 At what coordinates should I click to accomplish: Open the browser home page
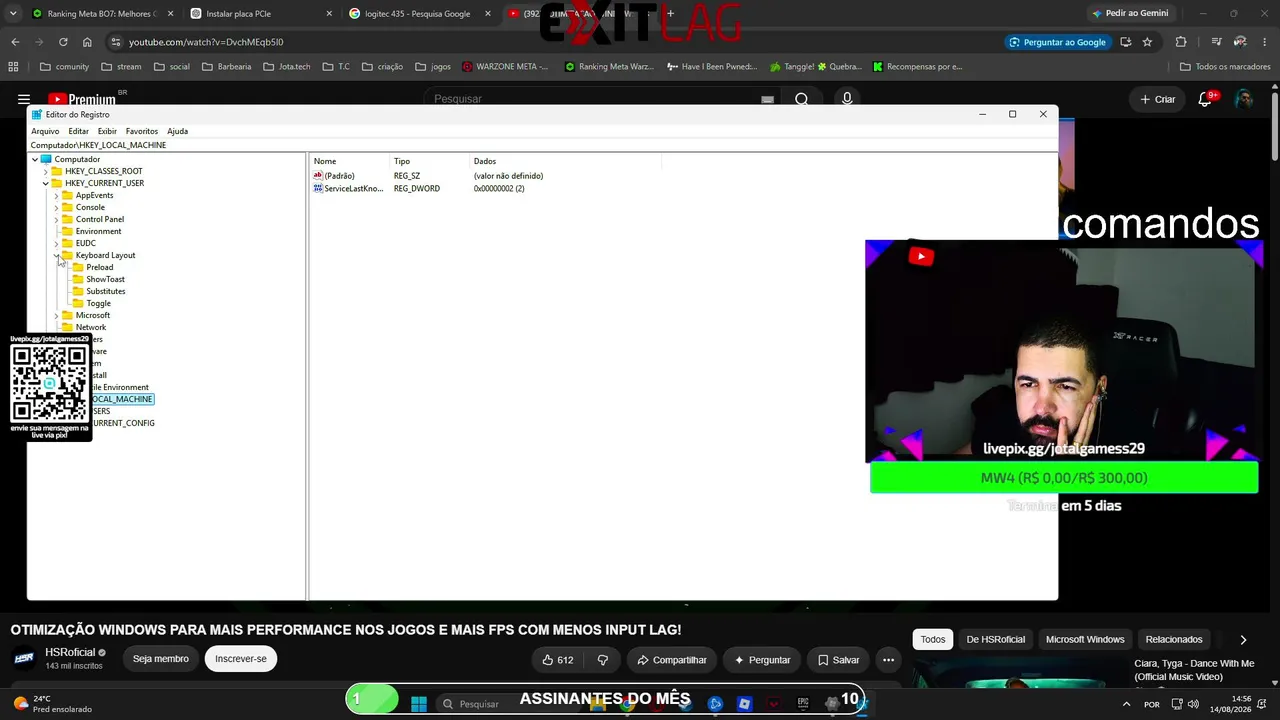click(x=87, y=42)
